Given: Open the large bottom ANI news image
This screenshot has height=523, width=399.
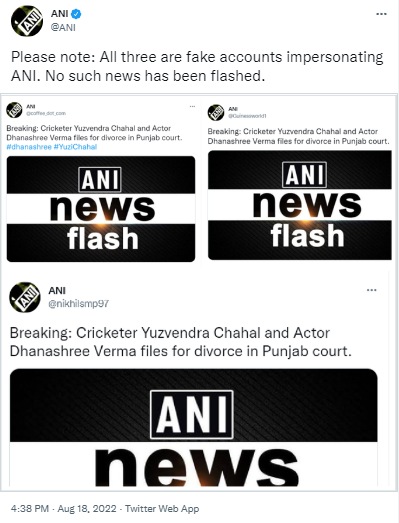Looking at the screenshot, I should click(194, 427).
